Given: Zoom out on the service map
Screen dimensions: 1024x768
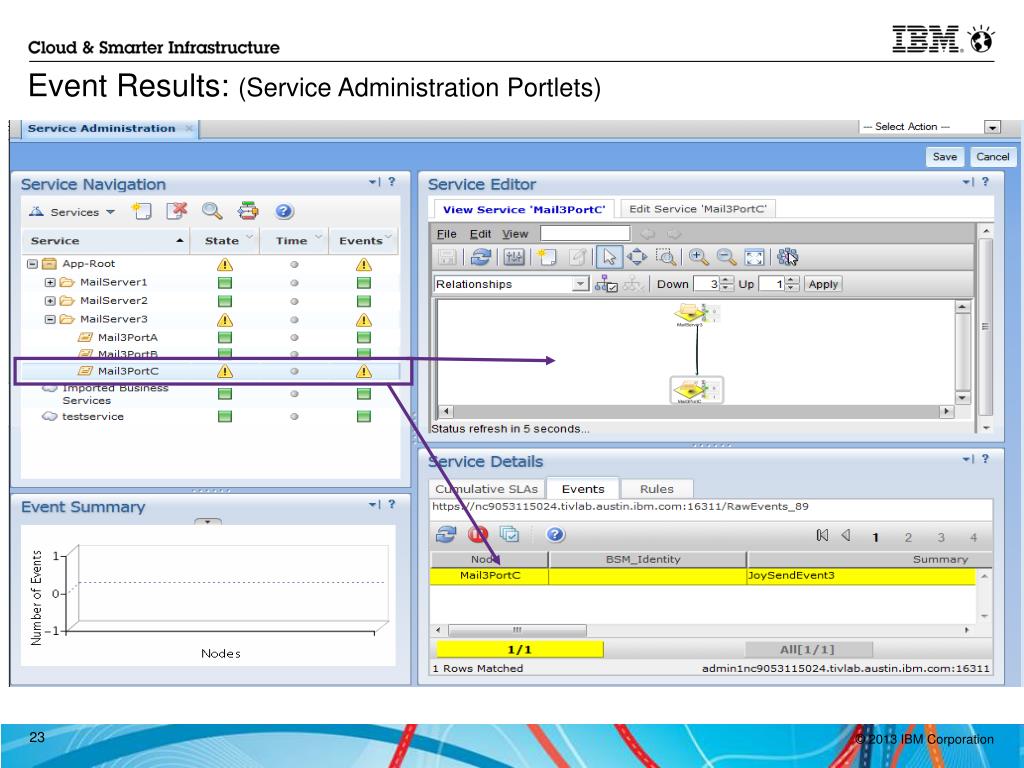Looking at the screenshot, I should pyautogui.click(x=726, y=257).
